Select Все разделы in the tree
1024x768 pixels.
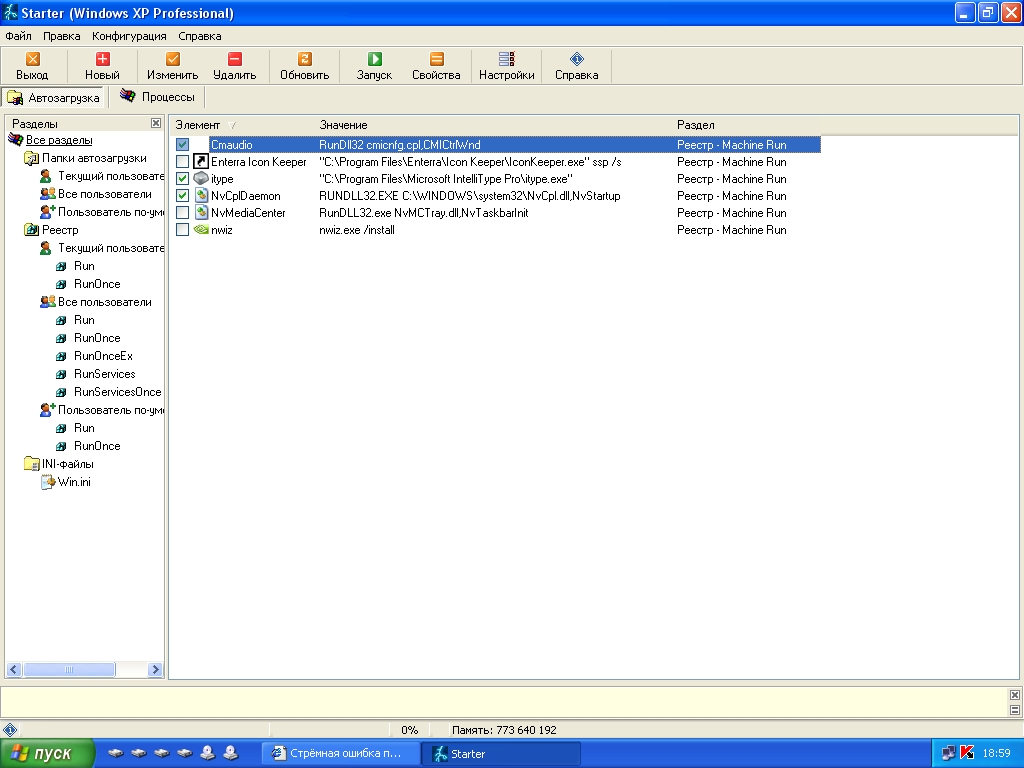tap(59, 140)
